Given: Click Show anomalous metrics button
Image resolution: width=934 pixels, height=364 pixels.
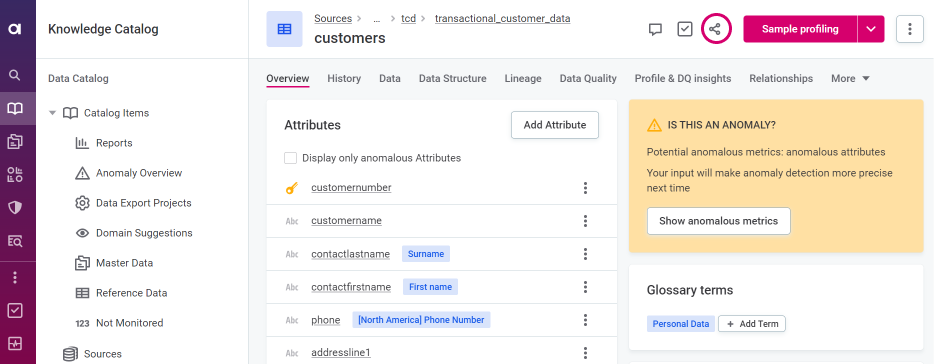Looking at the screenshot, I should coord(718,221).
